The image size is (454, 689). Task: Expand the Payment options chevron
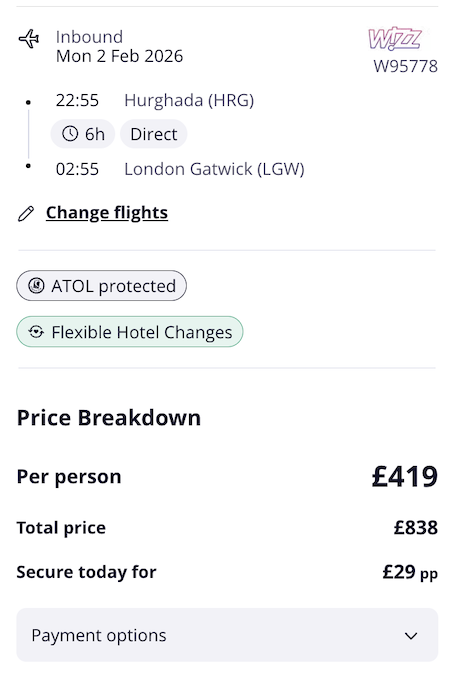(411, 635)
